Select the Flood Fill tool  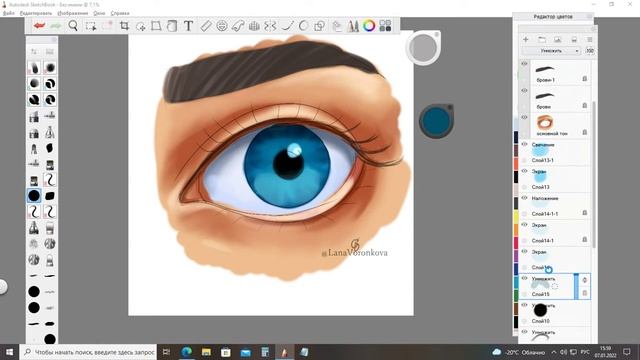(x=172, y=26)
